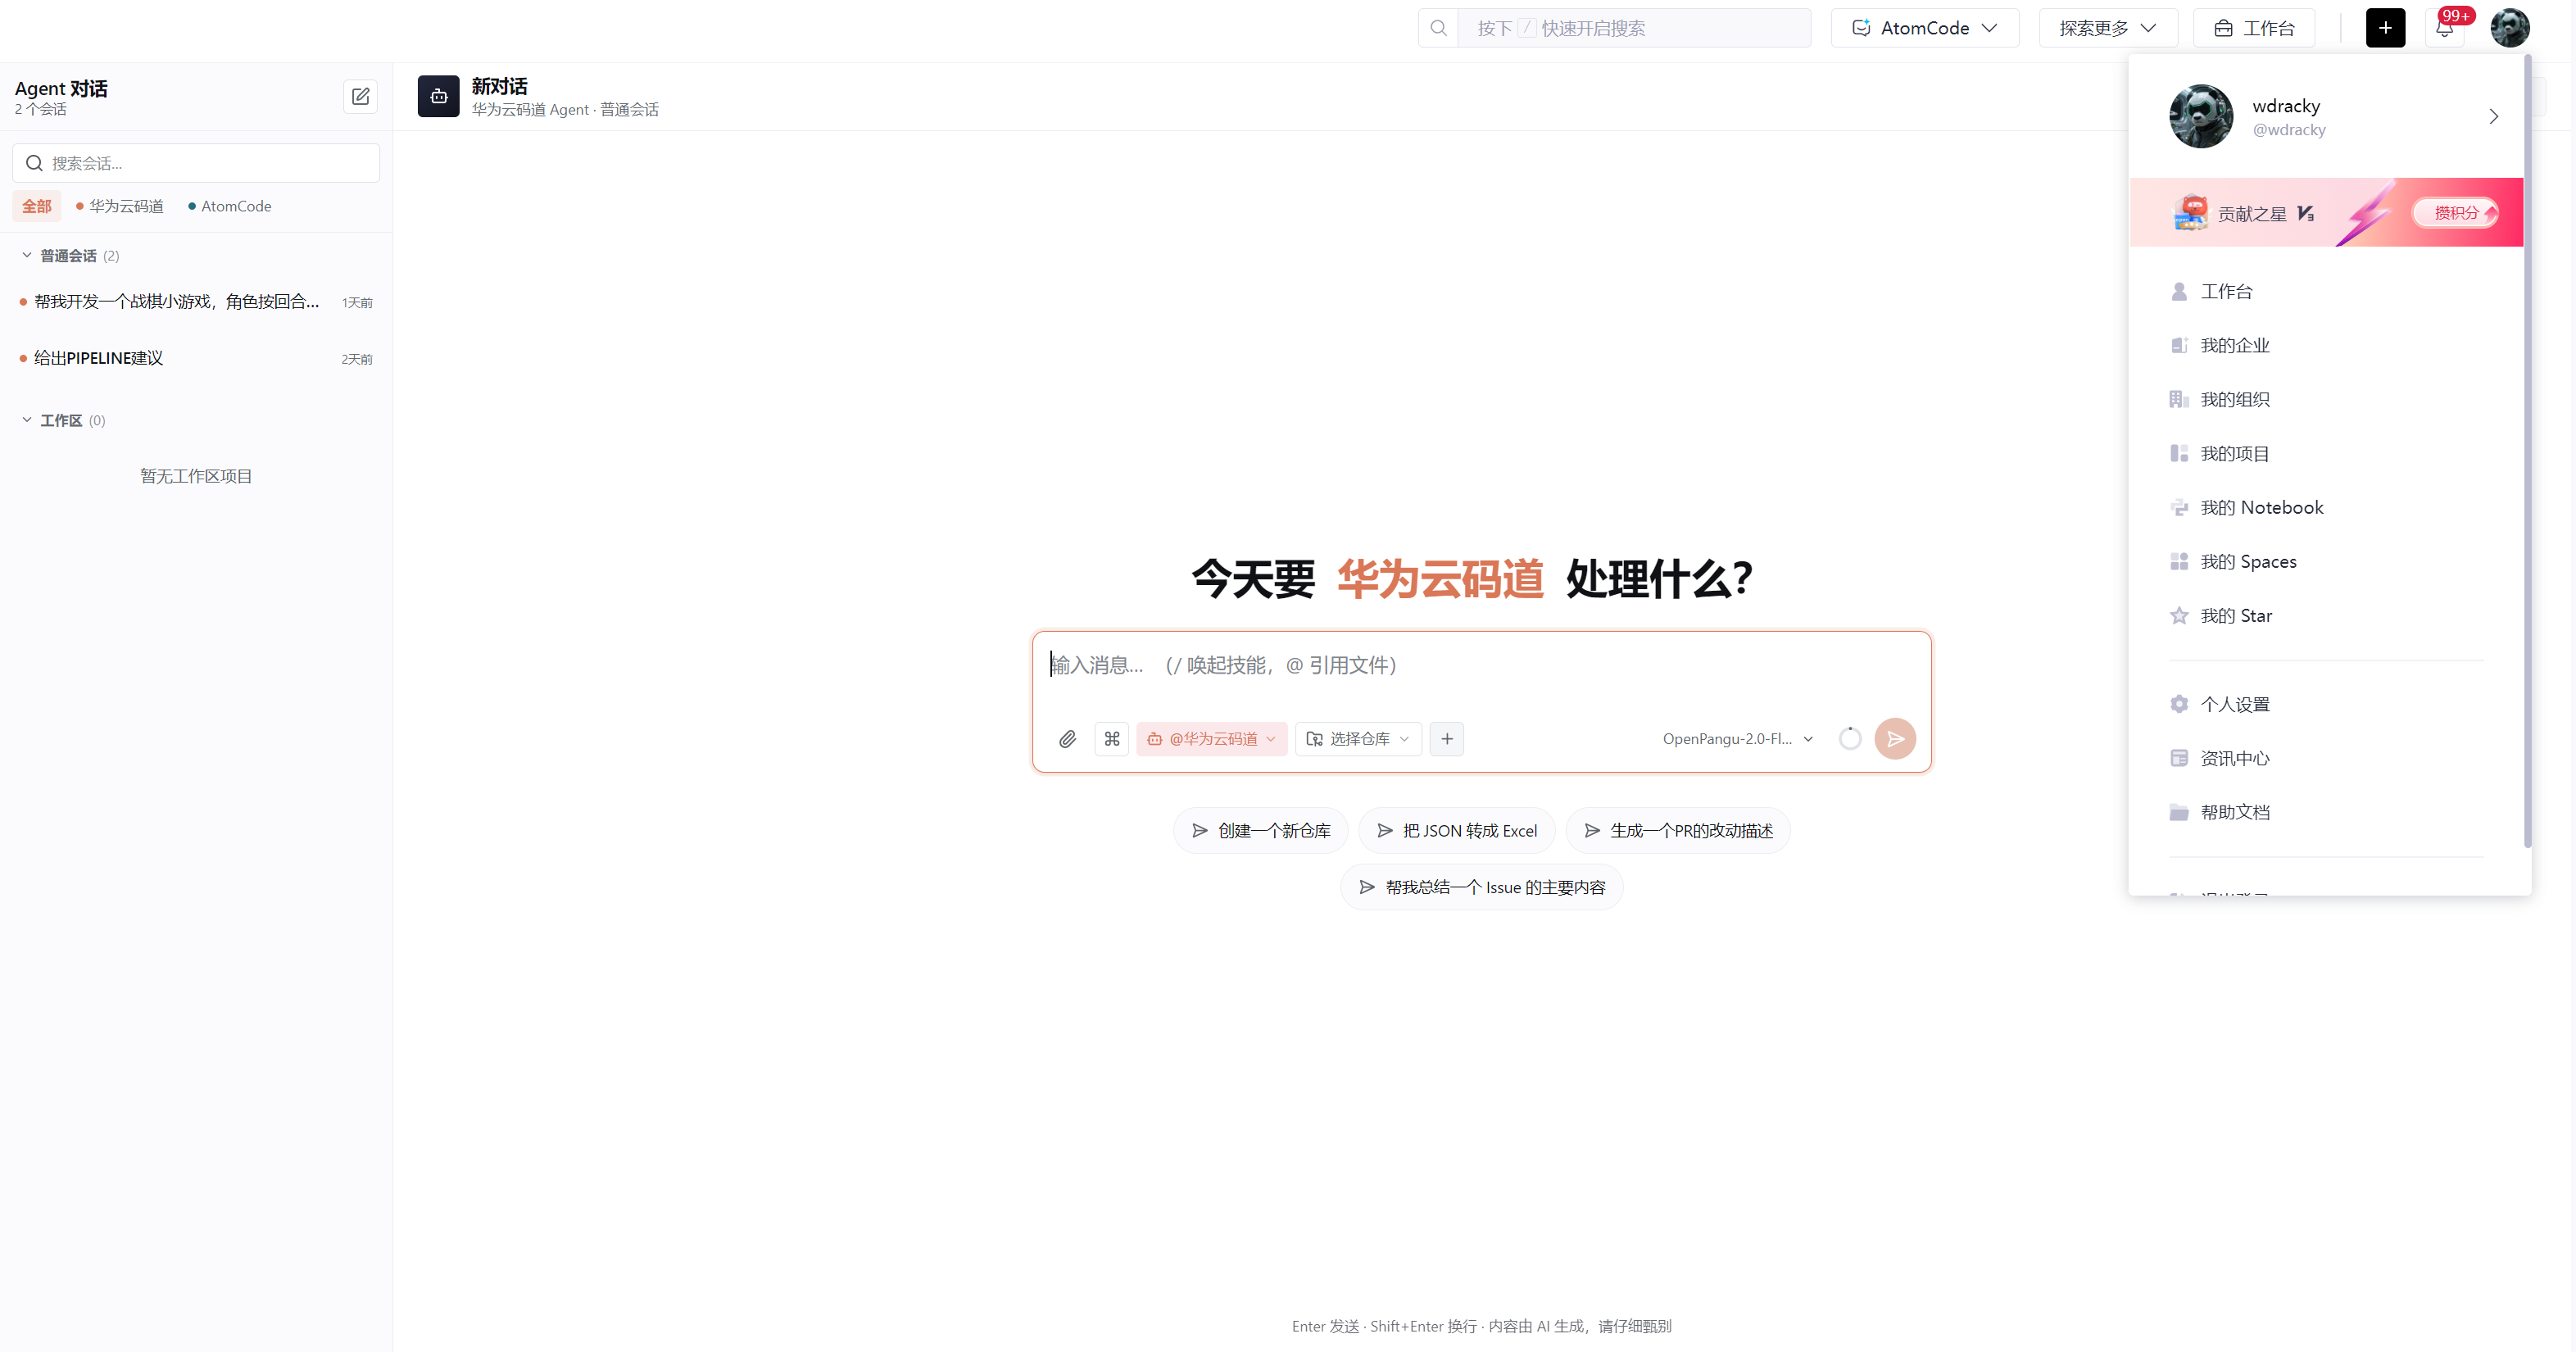The height and width of the screenshot is (1352, 2576).
Task: Click the send message arrow button
Action: tap(1894, 739)
